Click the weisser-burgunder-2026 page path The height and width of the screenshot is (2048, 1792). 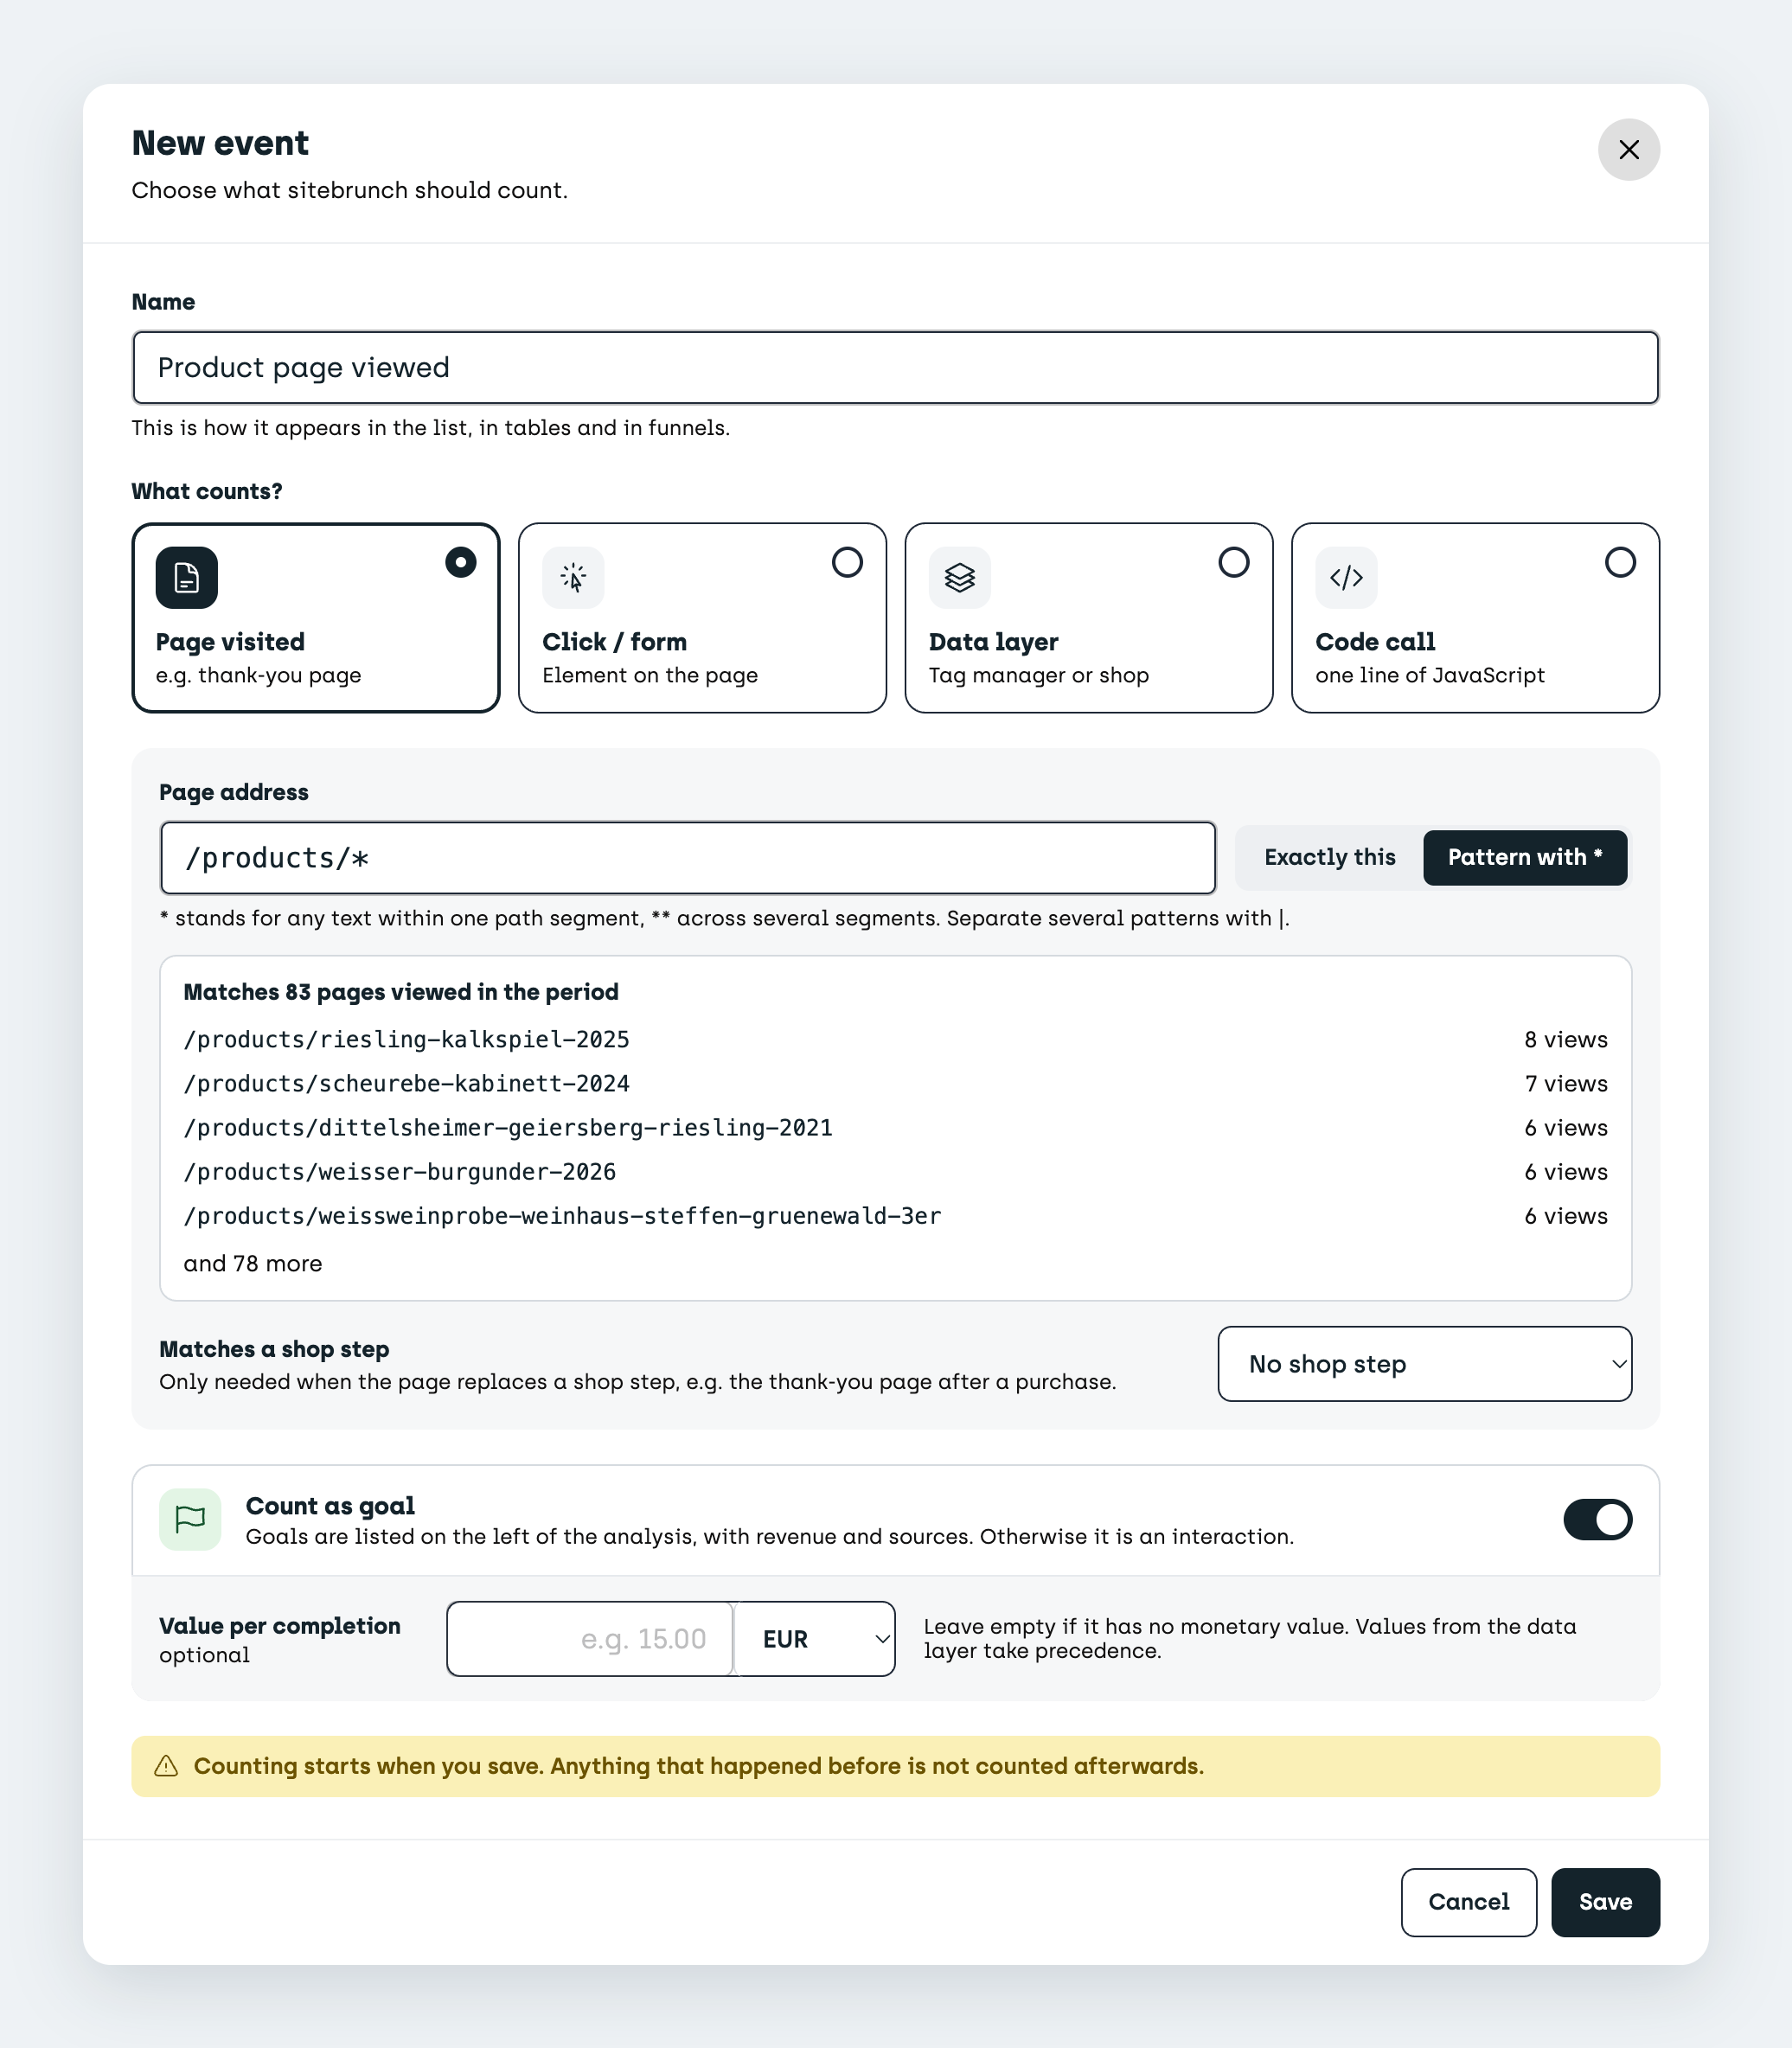[400, 1172]
